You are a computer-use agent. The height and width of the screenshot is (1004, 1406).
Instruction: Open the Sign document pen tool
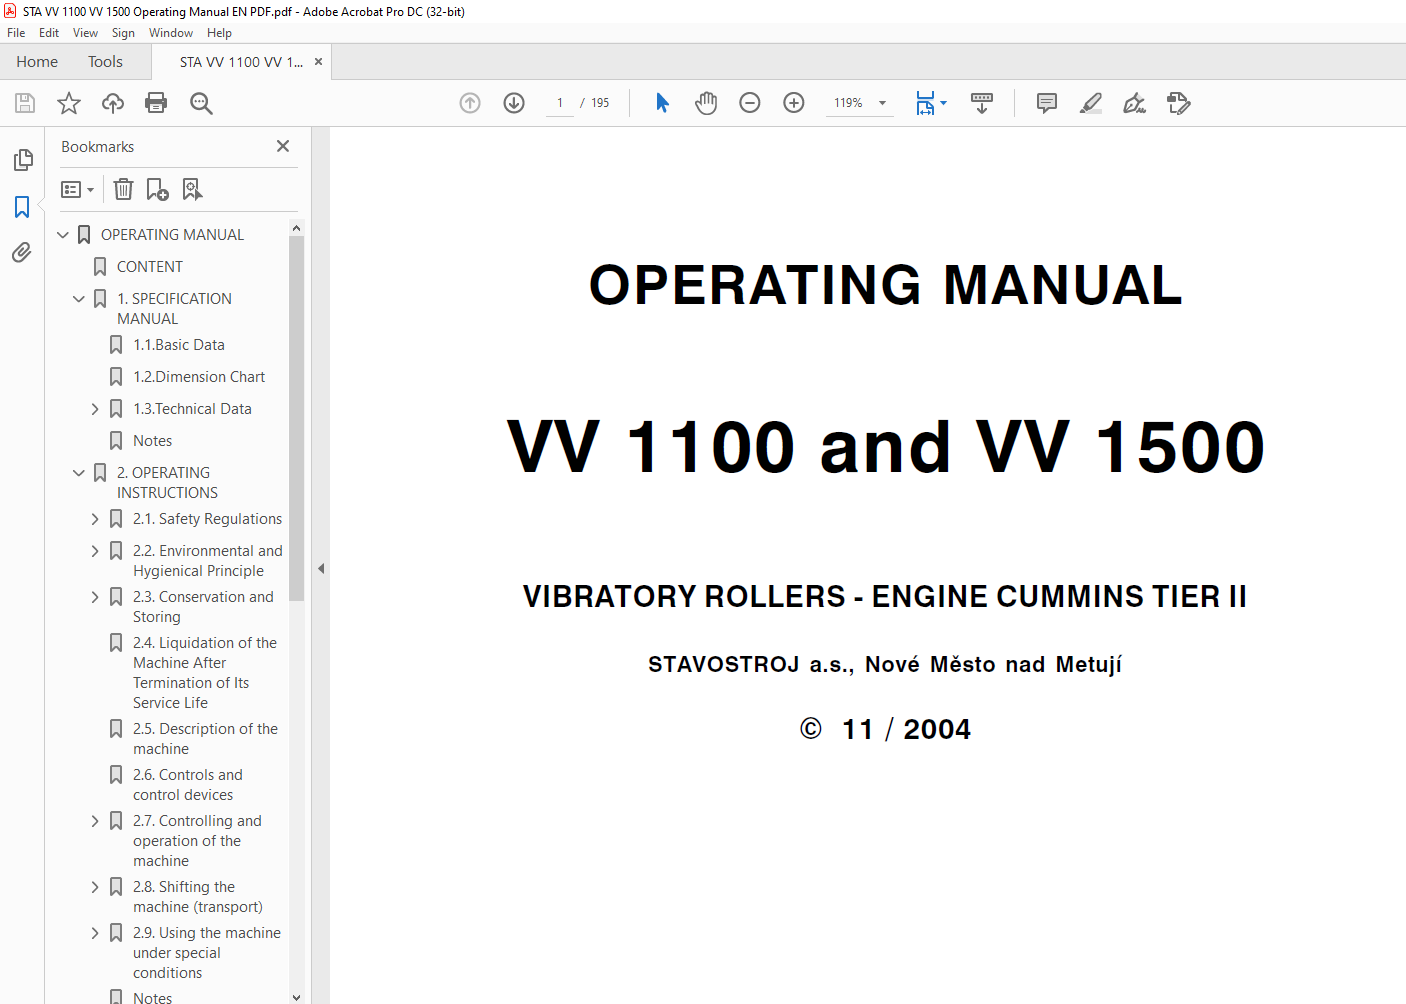pyautogui.click(x=1134, y=103)
